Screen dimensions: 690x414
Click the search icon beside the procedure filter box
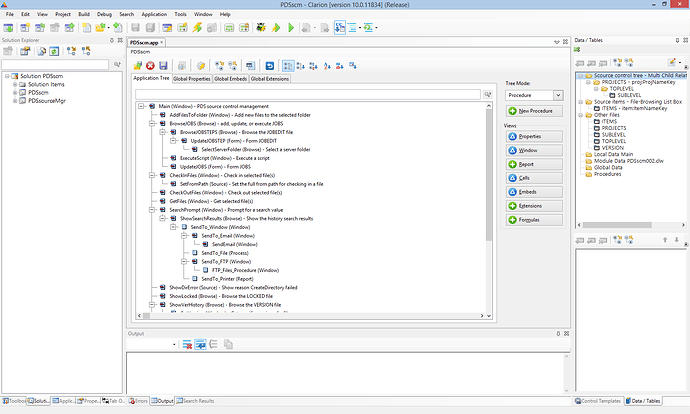pos(487,93)
